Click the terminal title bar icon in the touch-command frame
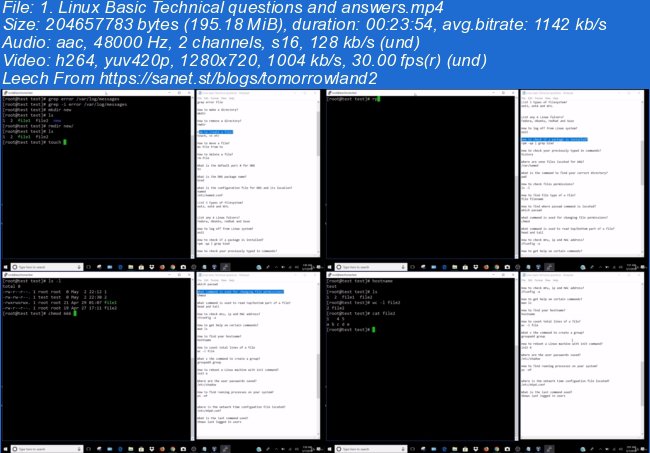This screenshot has width=650, height=453. [5, 93]
